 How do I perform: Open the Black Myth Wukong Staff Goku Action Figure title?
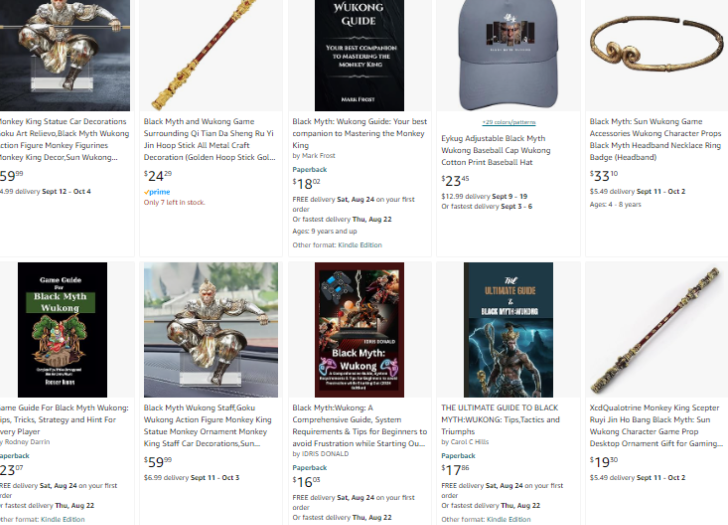point(208,426)
